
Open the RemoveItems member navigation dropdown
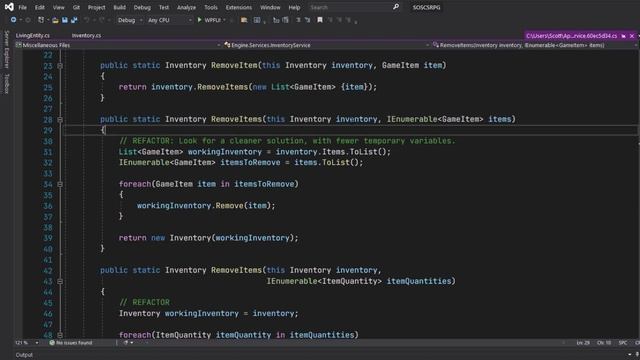click(x=534, y=45)
